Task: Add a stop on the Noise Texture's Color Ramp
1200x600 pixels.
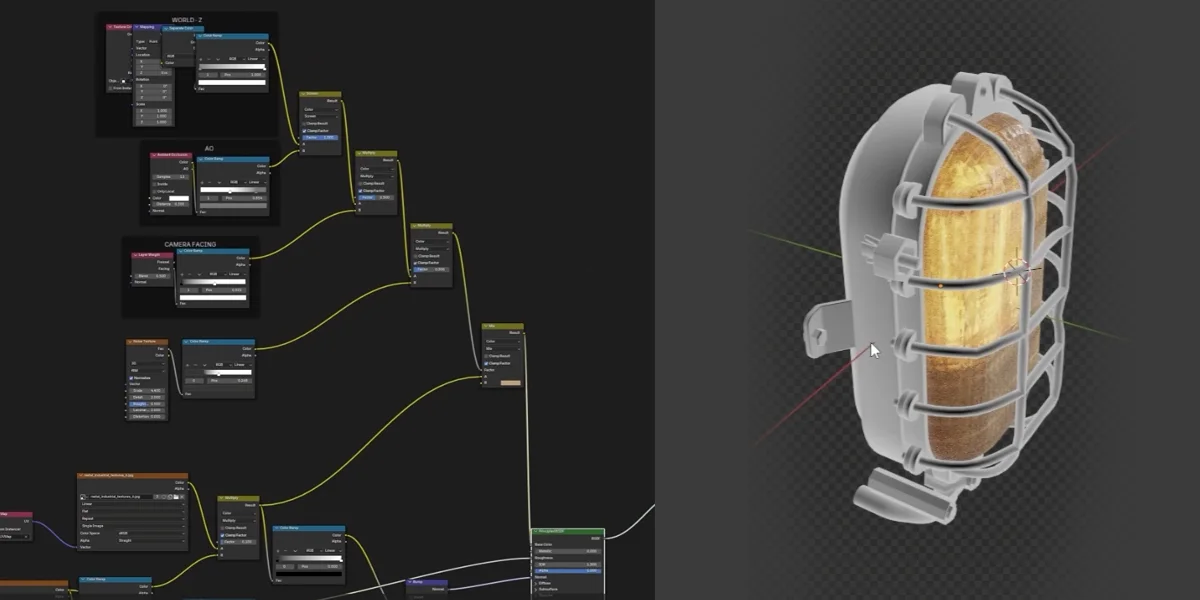Action: tap(188, 365)
